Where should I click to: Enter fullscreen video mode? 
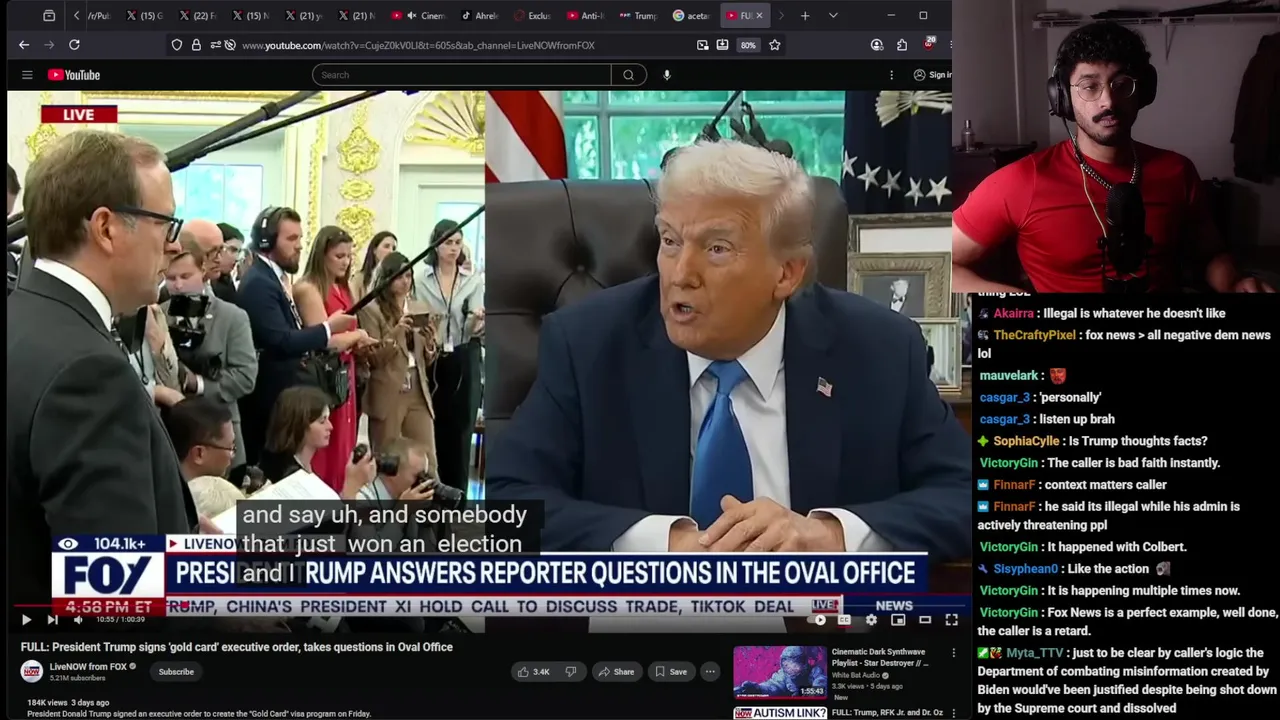(x=951, y=620)
